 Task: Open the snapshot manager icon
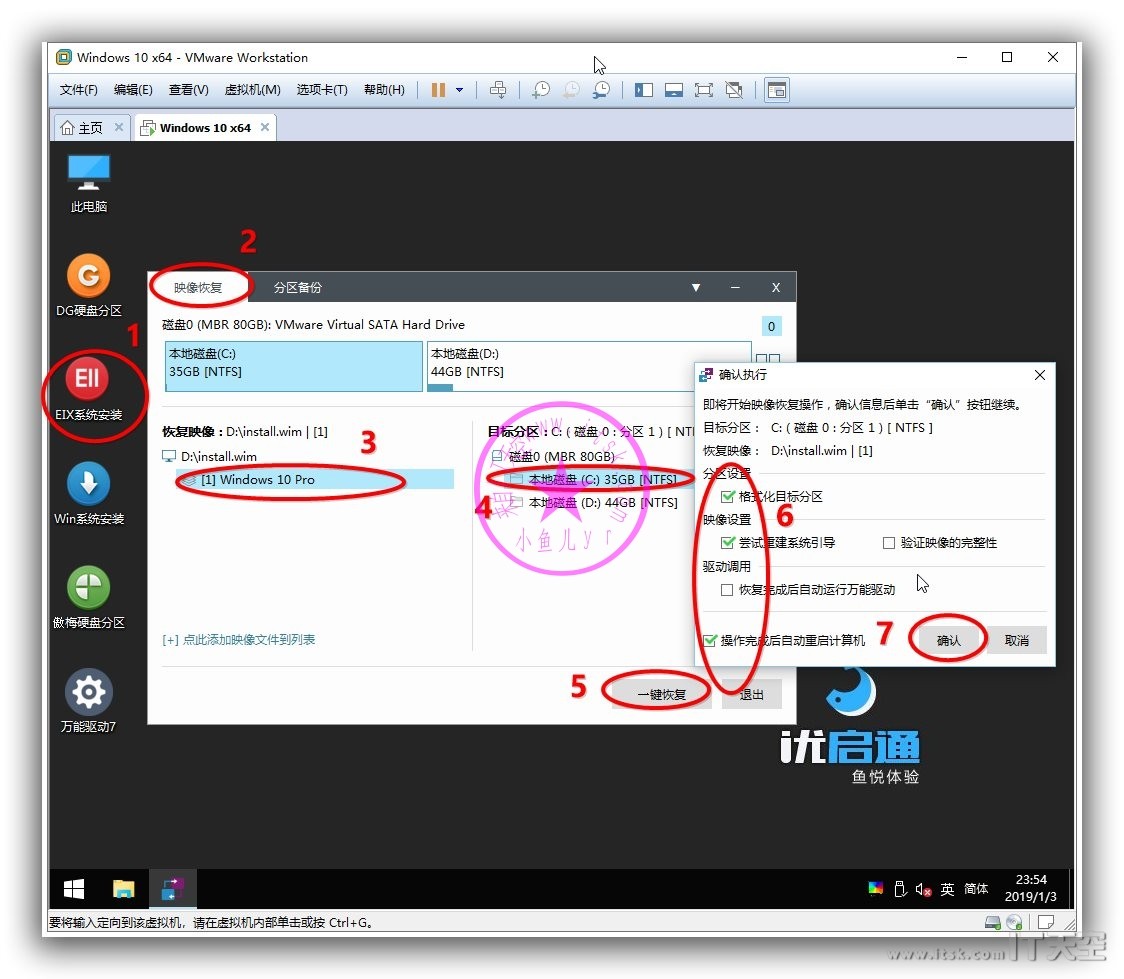(601, 90)
